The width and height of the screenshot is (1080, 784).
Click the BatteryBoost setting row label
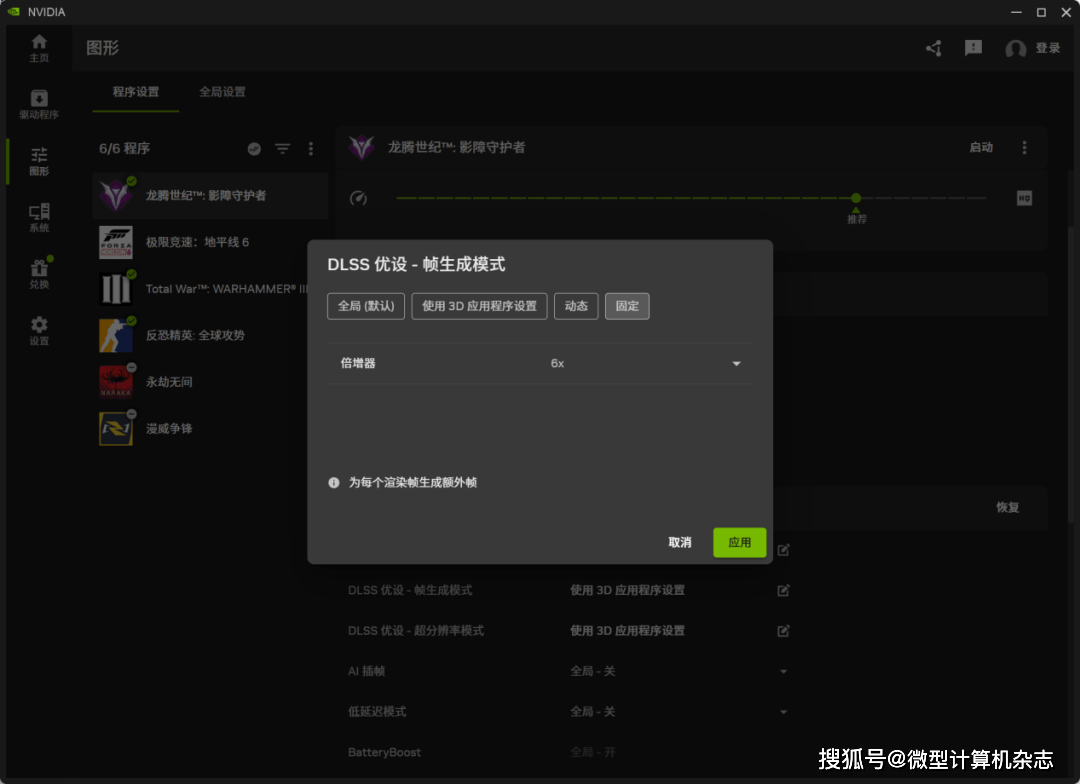click(384, 753)
